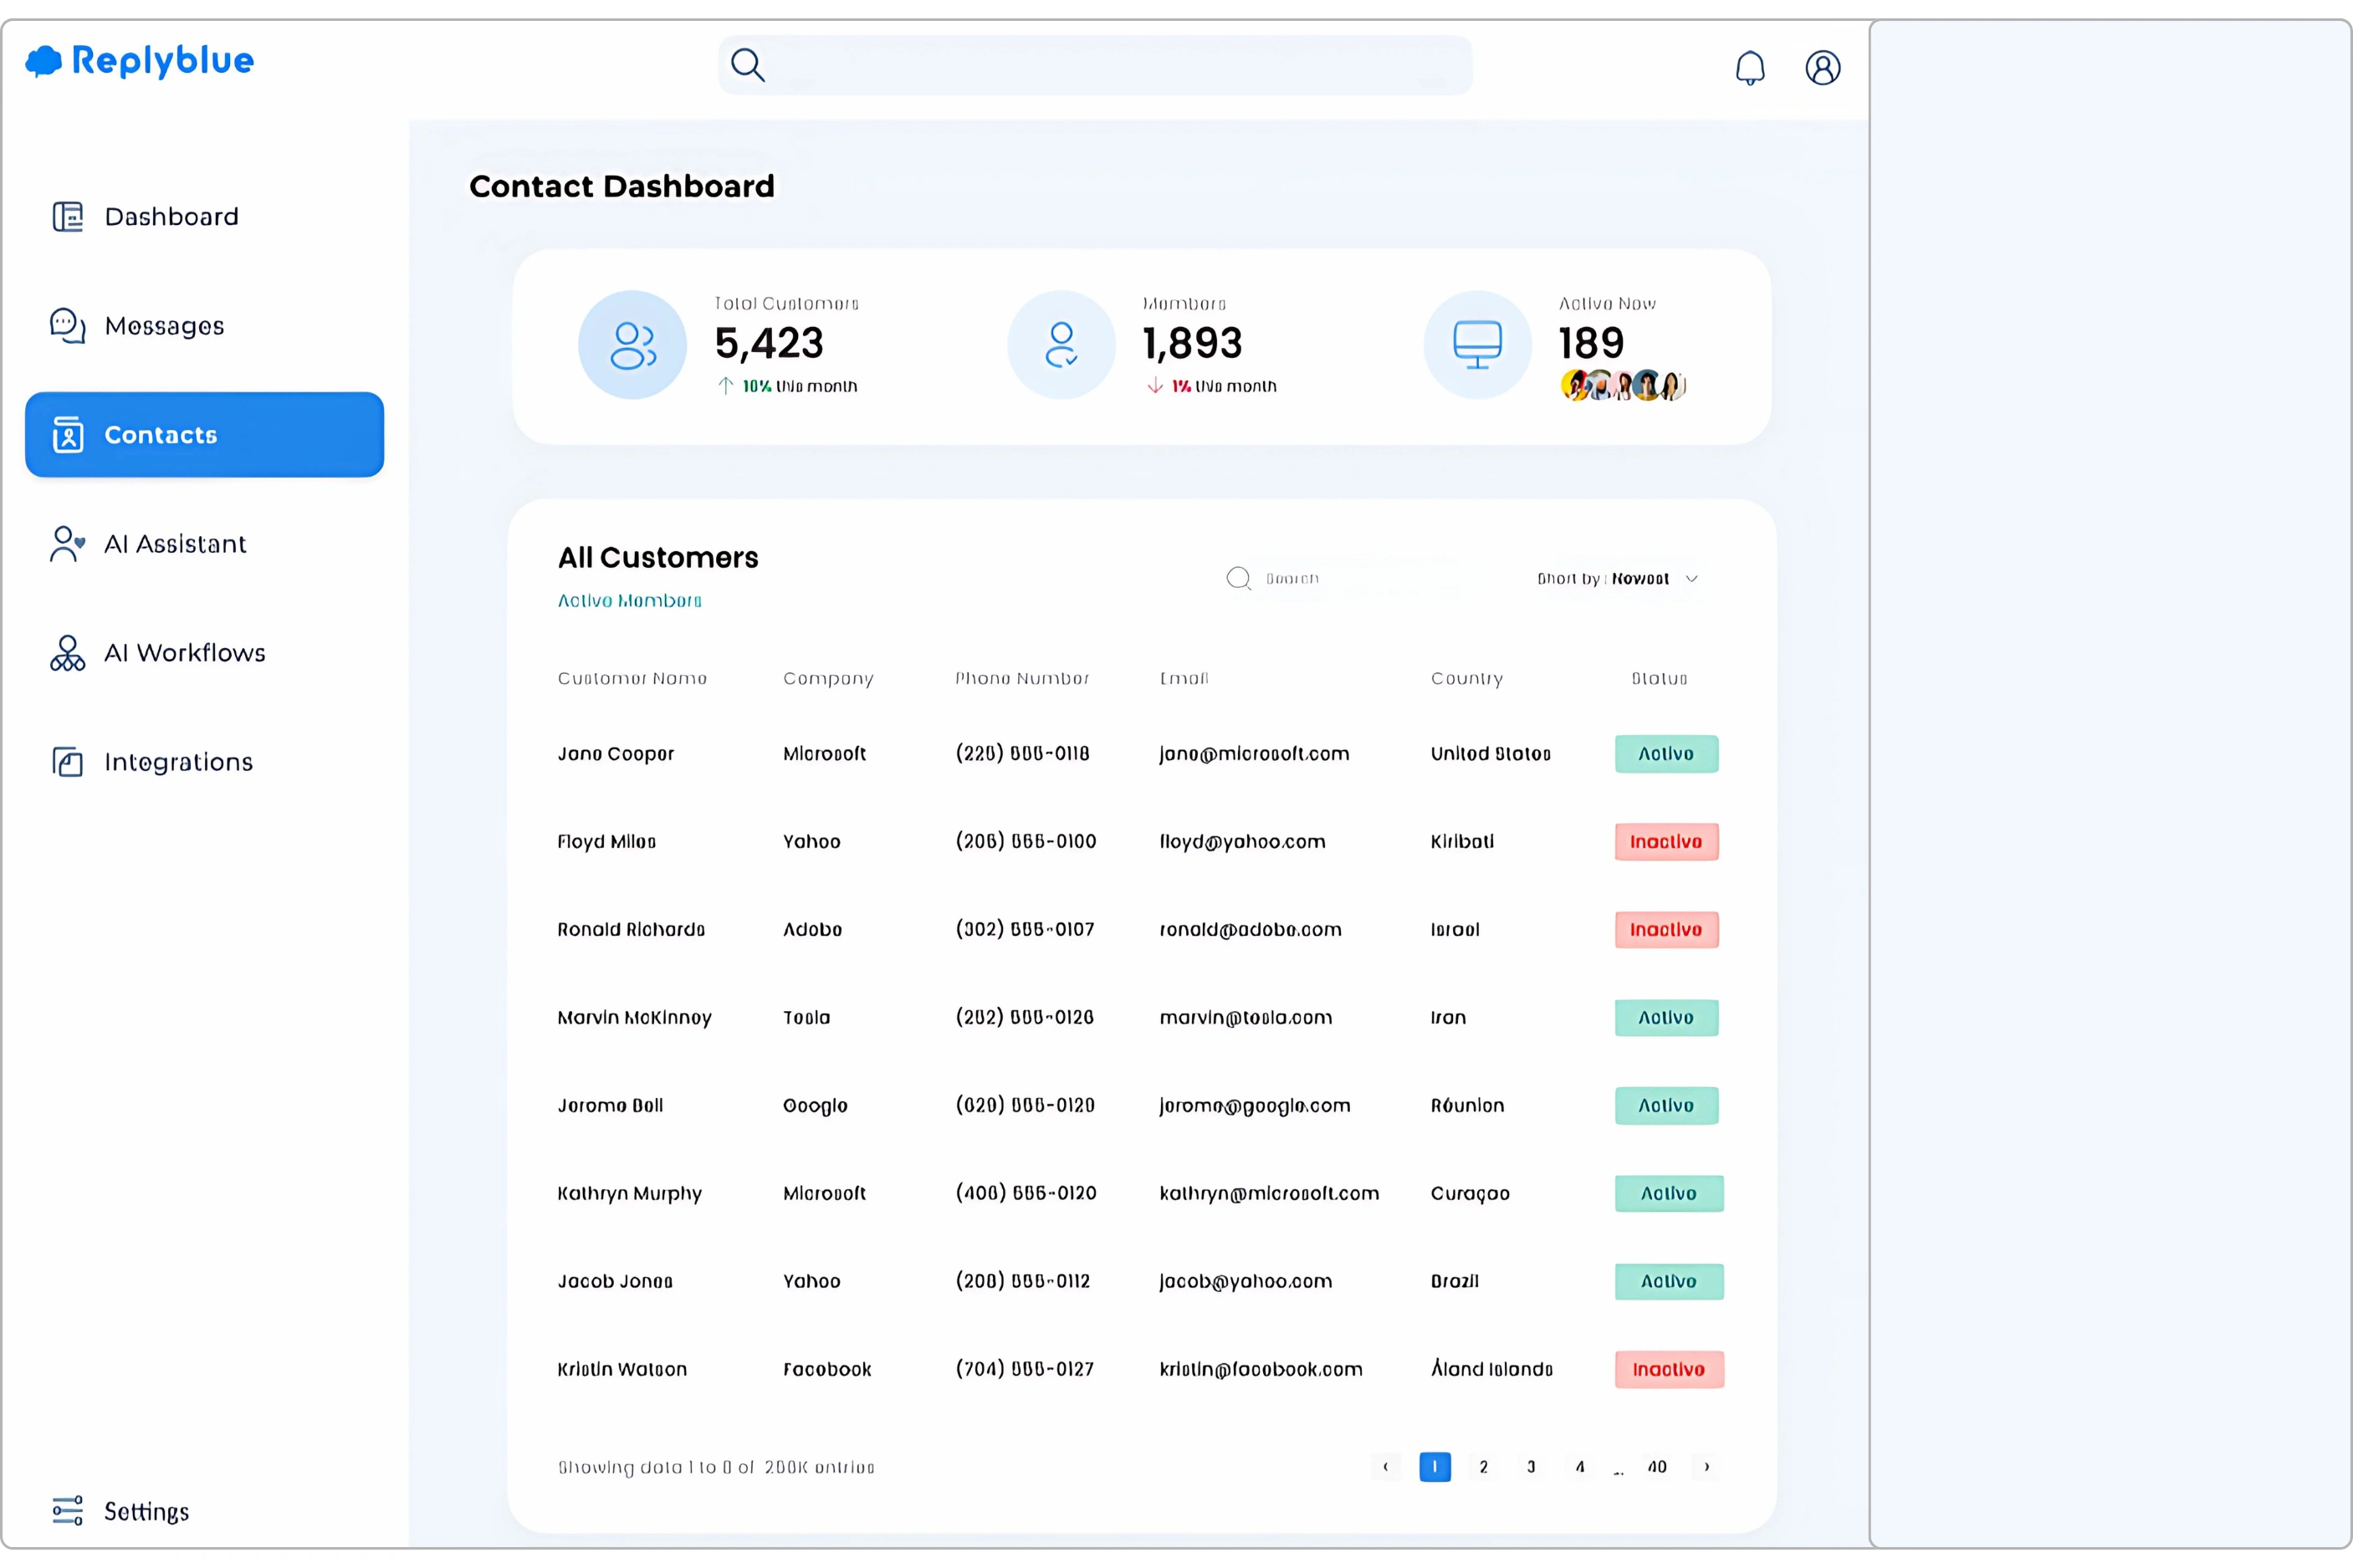Click the Members person-check icon
This screenshot has height=1568, width=2353.
pyautogui.click(x=1060, y=345)
